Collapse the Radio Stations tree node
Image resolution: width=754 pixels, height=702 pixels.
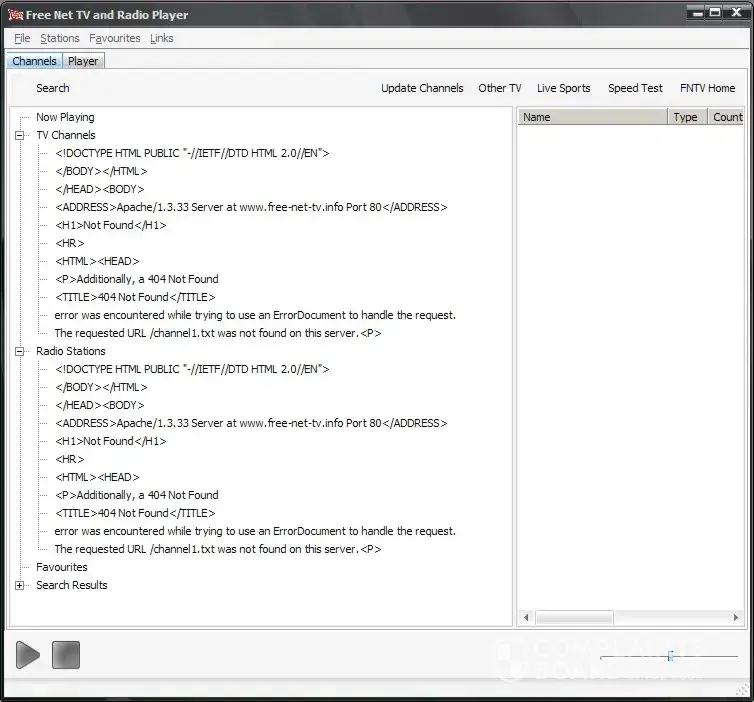coord(20,351)
